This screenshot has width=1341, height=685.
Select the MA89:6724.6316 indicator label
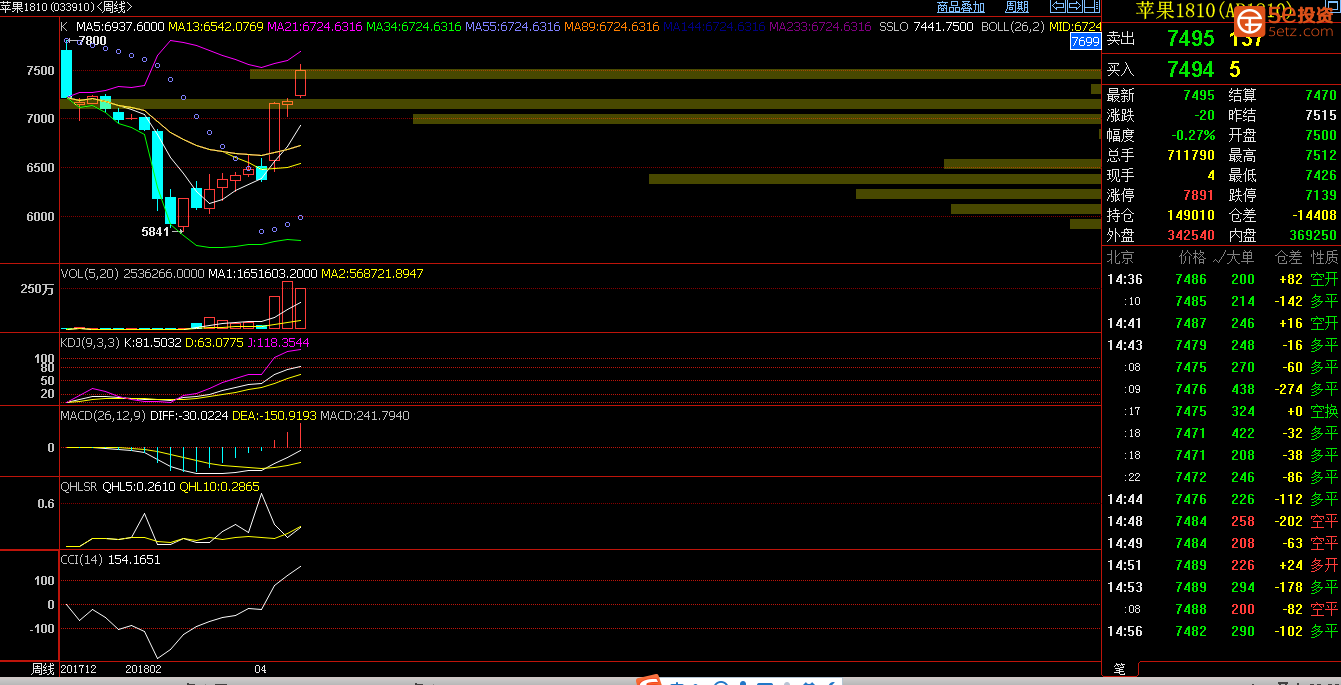click(612, 27)
